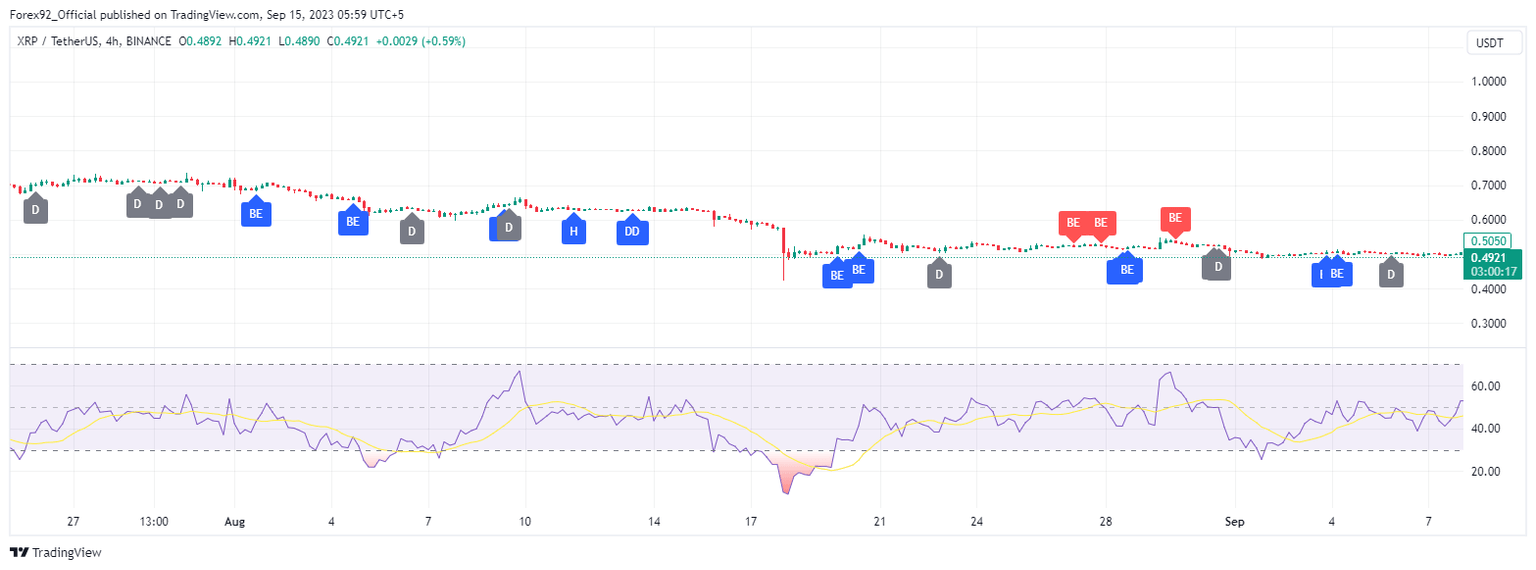Open the gray D marker between Aug 21 and 24

(x=939, y=274)
